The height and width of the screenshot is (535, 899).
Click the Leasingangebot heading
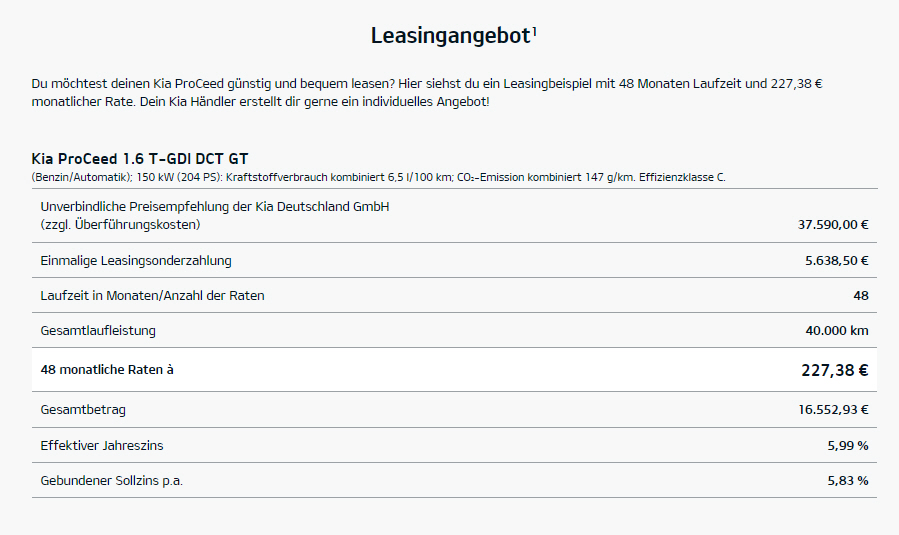click(x=450, y=36)
